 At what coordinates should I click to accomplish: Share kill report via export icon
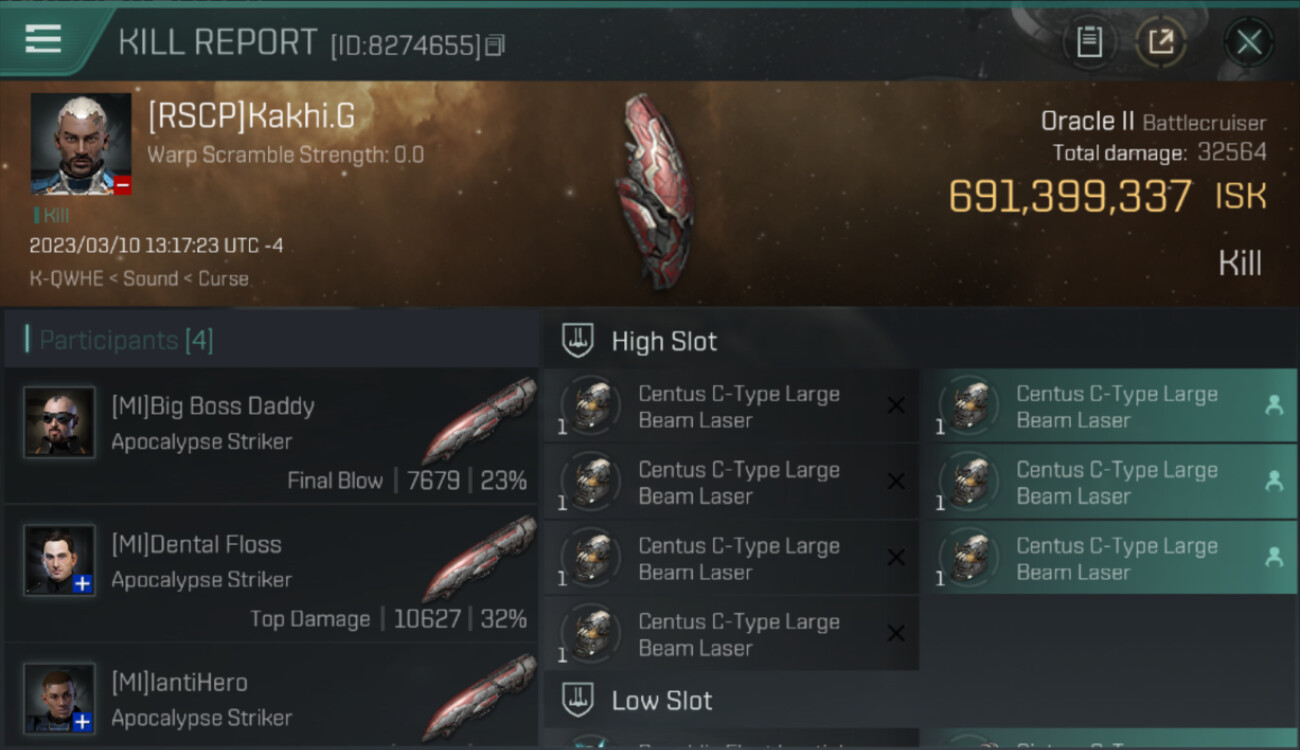pyautogui.click(x=1160, y=42)
